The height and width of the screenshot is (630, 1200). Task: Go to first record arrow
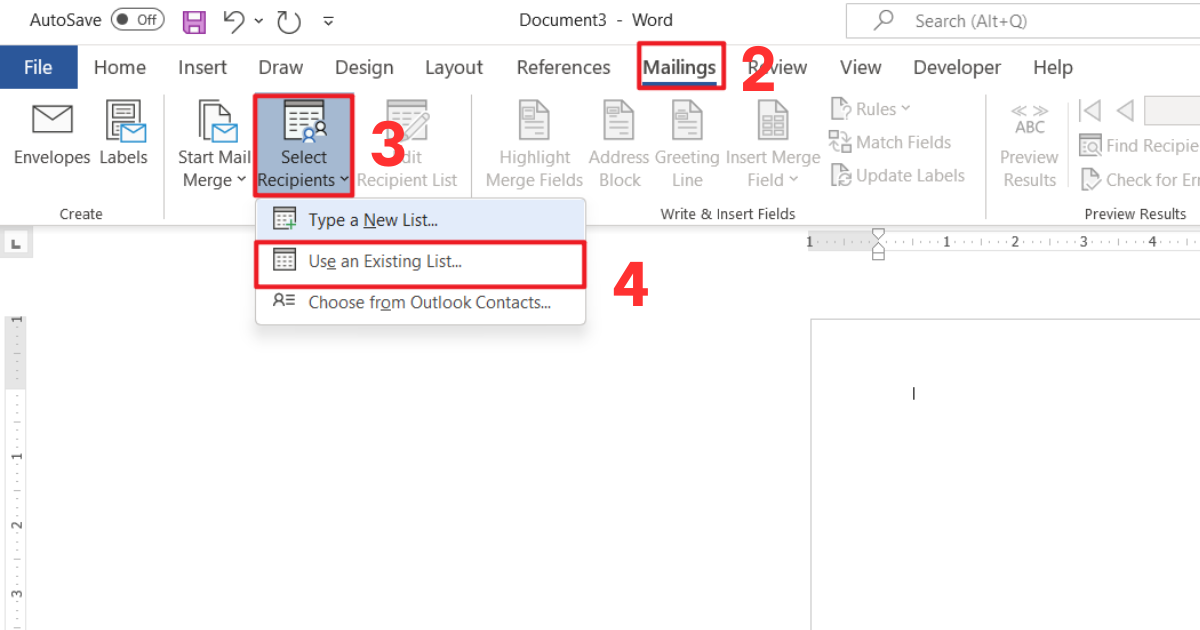[x=1090, y=110]
